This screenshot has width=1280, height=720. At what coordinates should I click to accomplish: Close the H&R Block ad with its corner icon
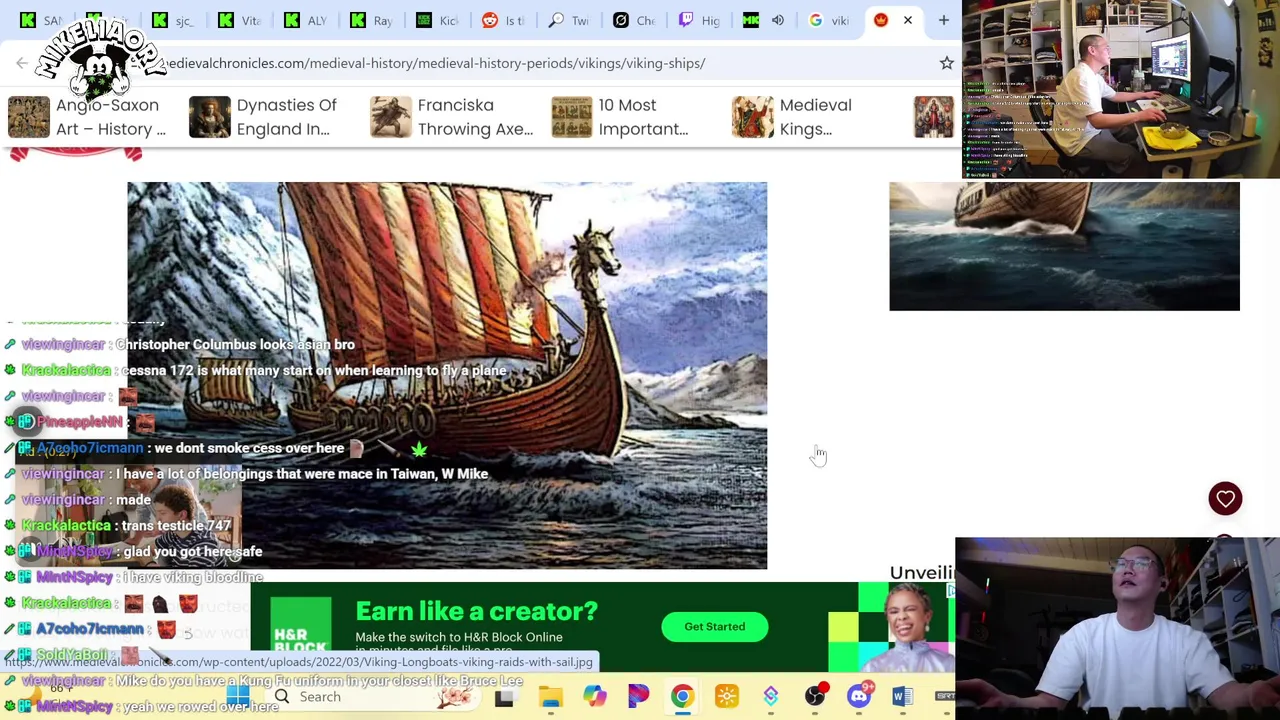[951, 591]
